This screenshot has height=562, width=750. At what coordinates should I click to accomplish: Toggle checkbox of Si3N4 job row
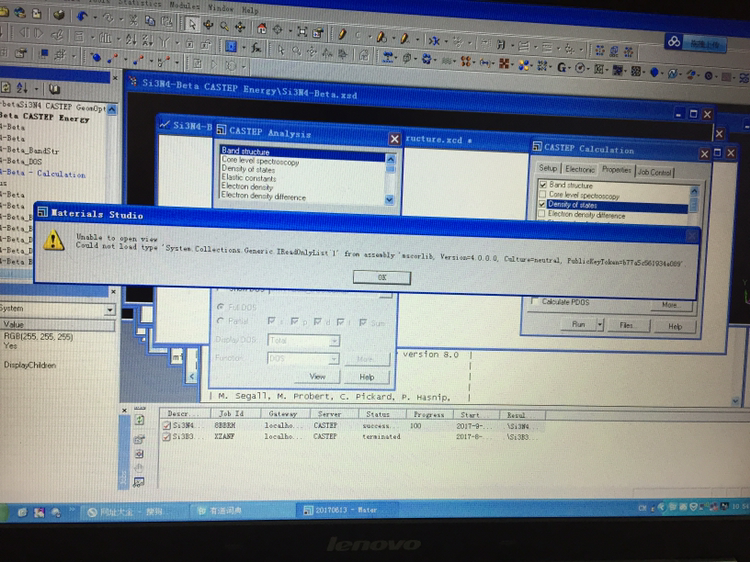click(166, 425)
